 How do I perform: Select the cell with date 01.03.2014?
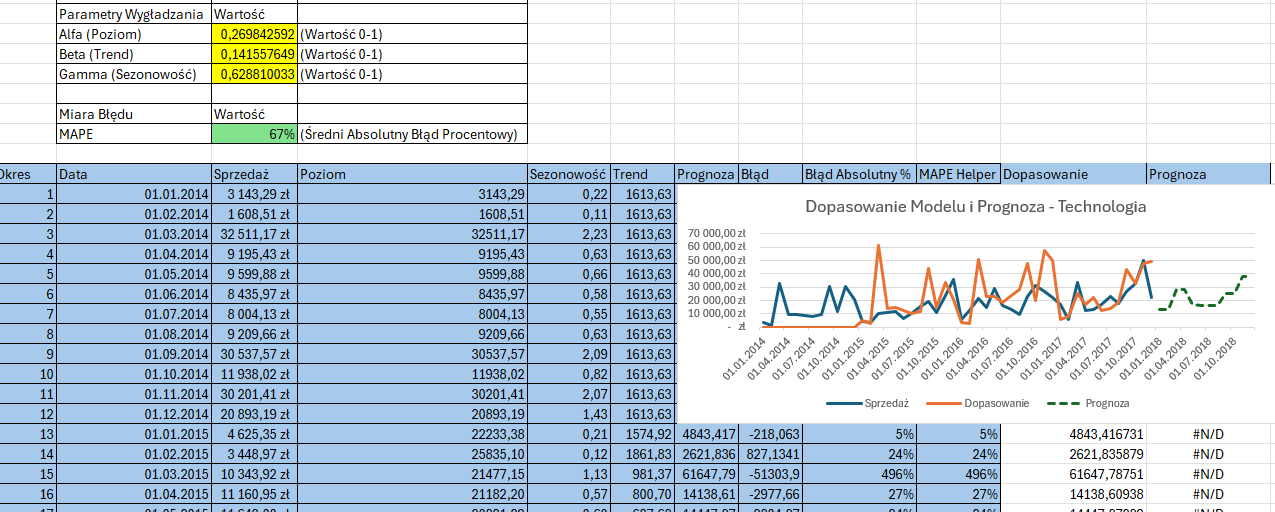tap(134, 234)
